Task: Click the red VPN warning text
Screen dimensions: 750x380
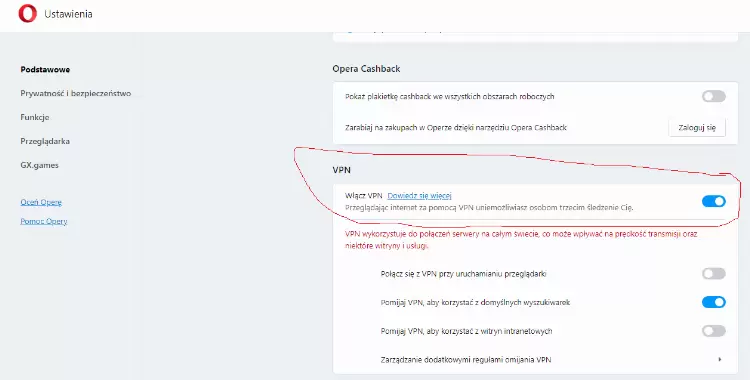Action: click(x=521, y=240)
